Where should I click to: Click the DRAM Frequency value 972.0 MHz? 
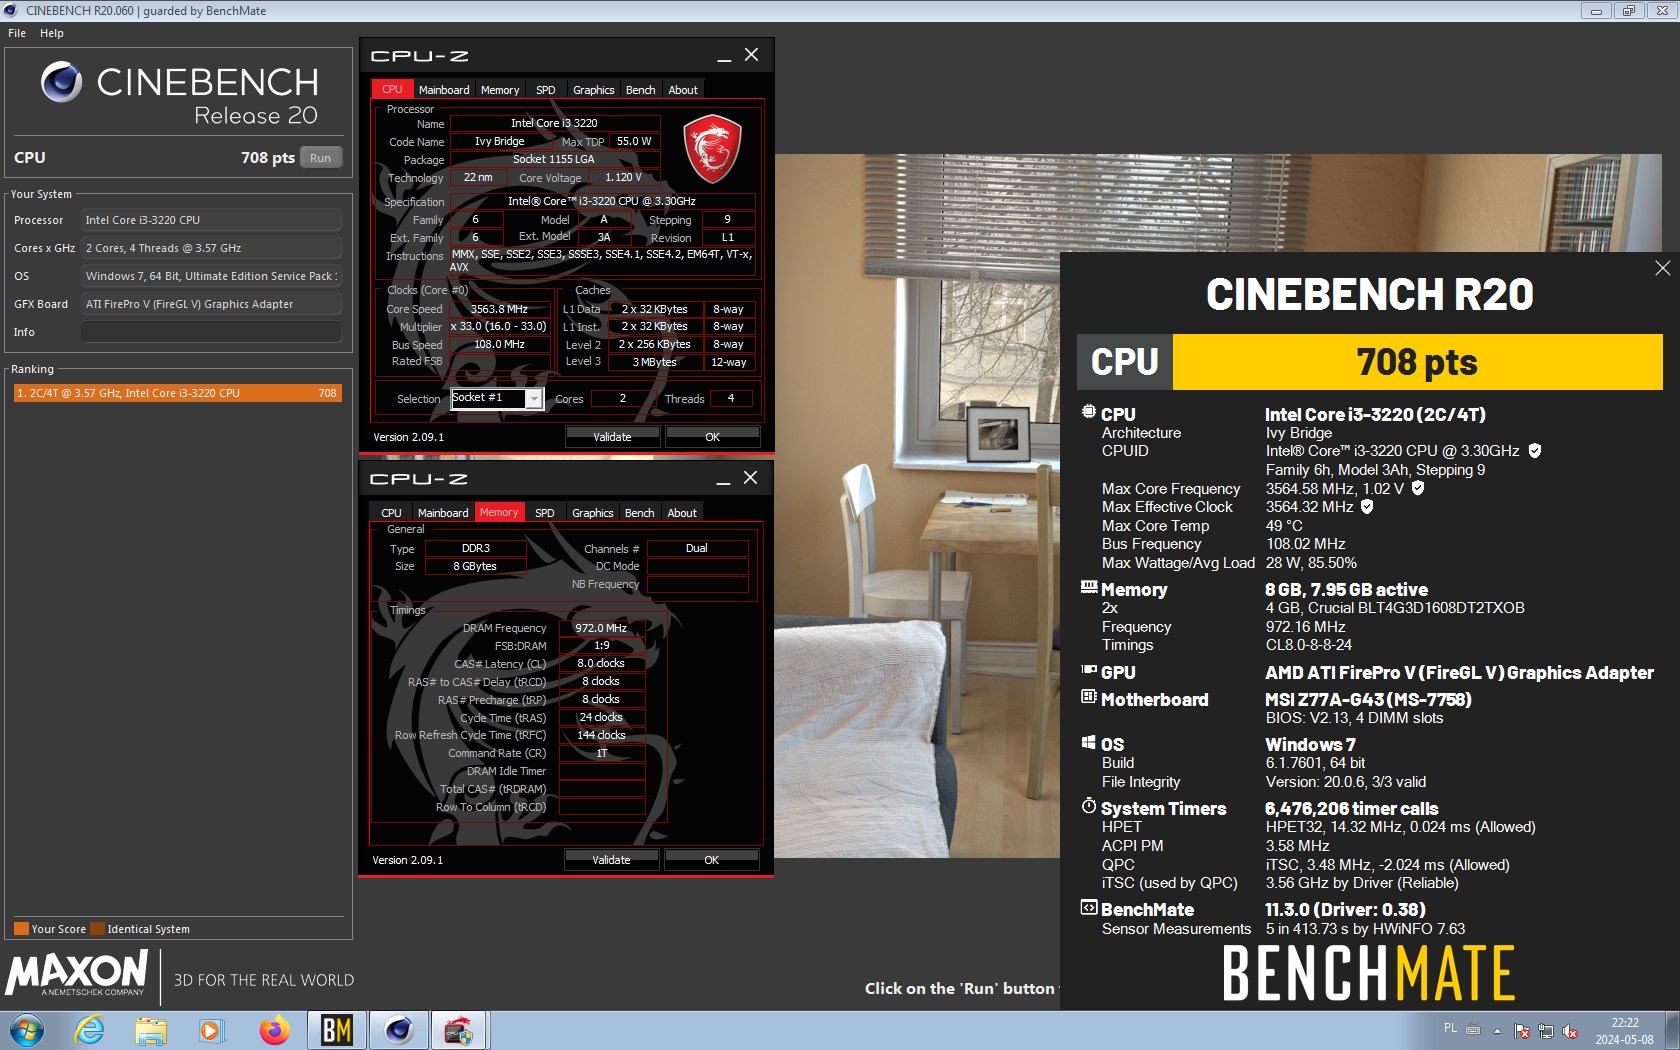point(601,628)
